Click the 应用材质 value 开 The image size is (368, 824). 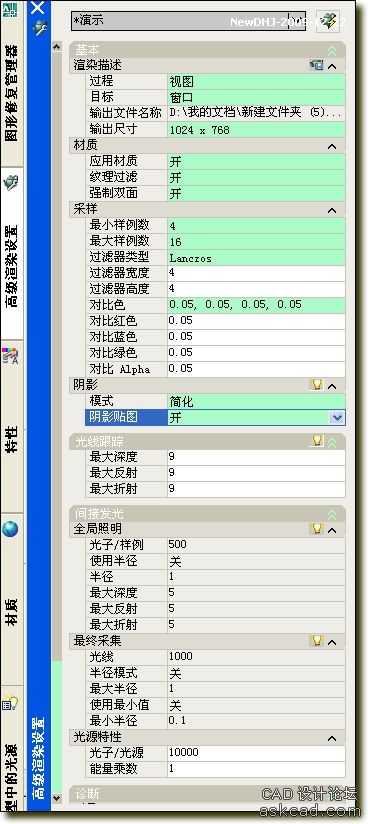[x=256, y=161]
